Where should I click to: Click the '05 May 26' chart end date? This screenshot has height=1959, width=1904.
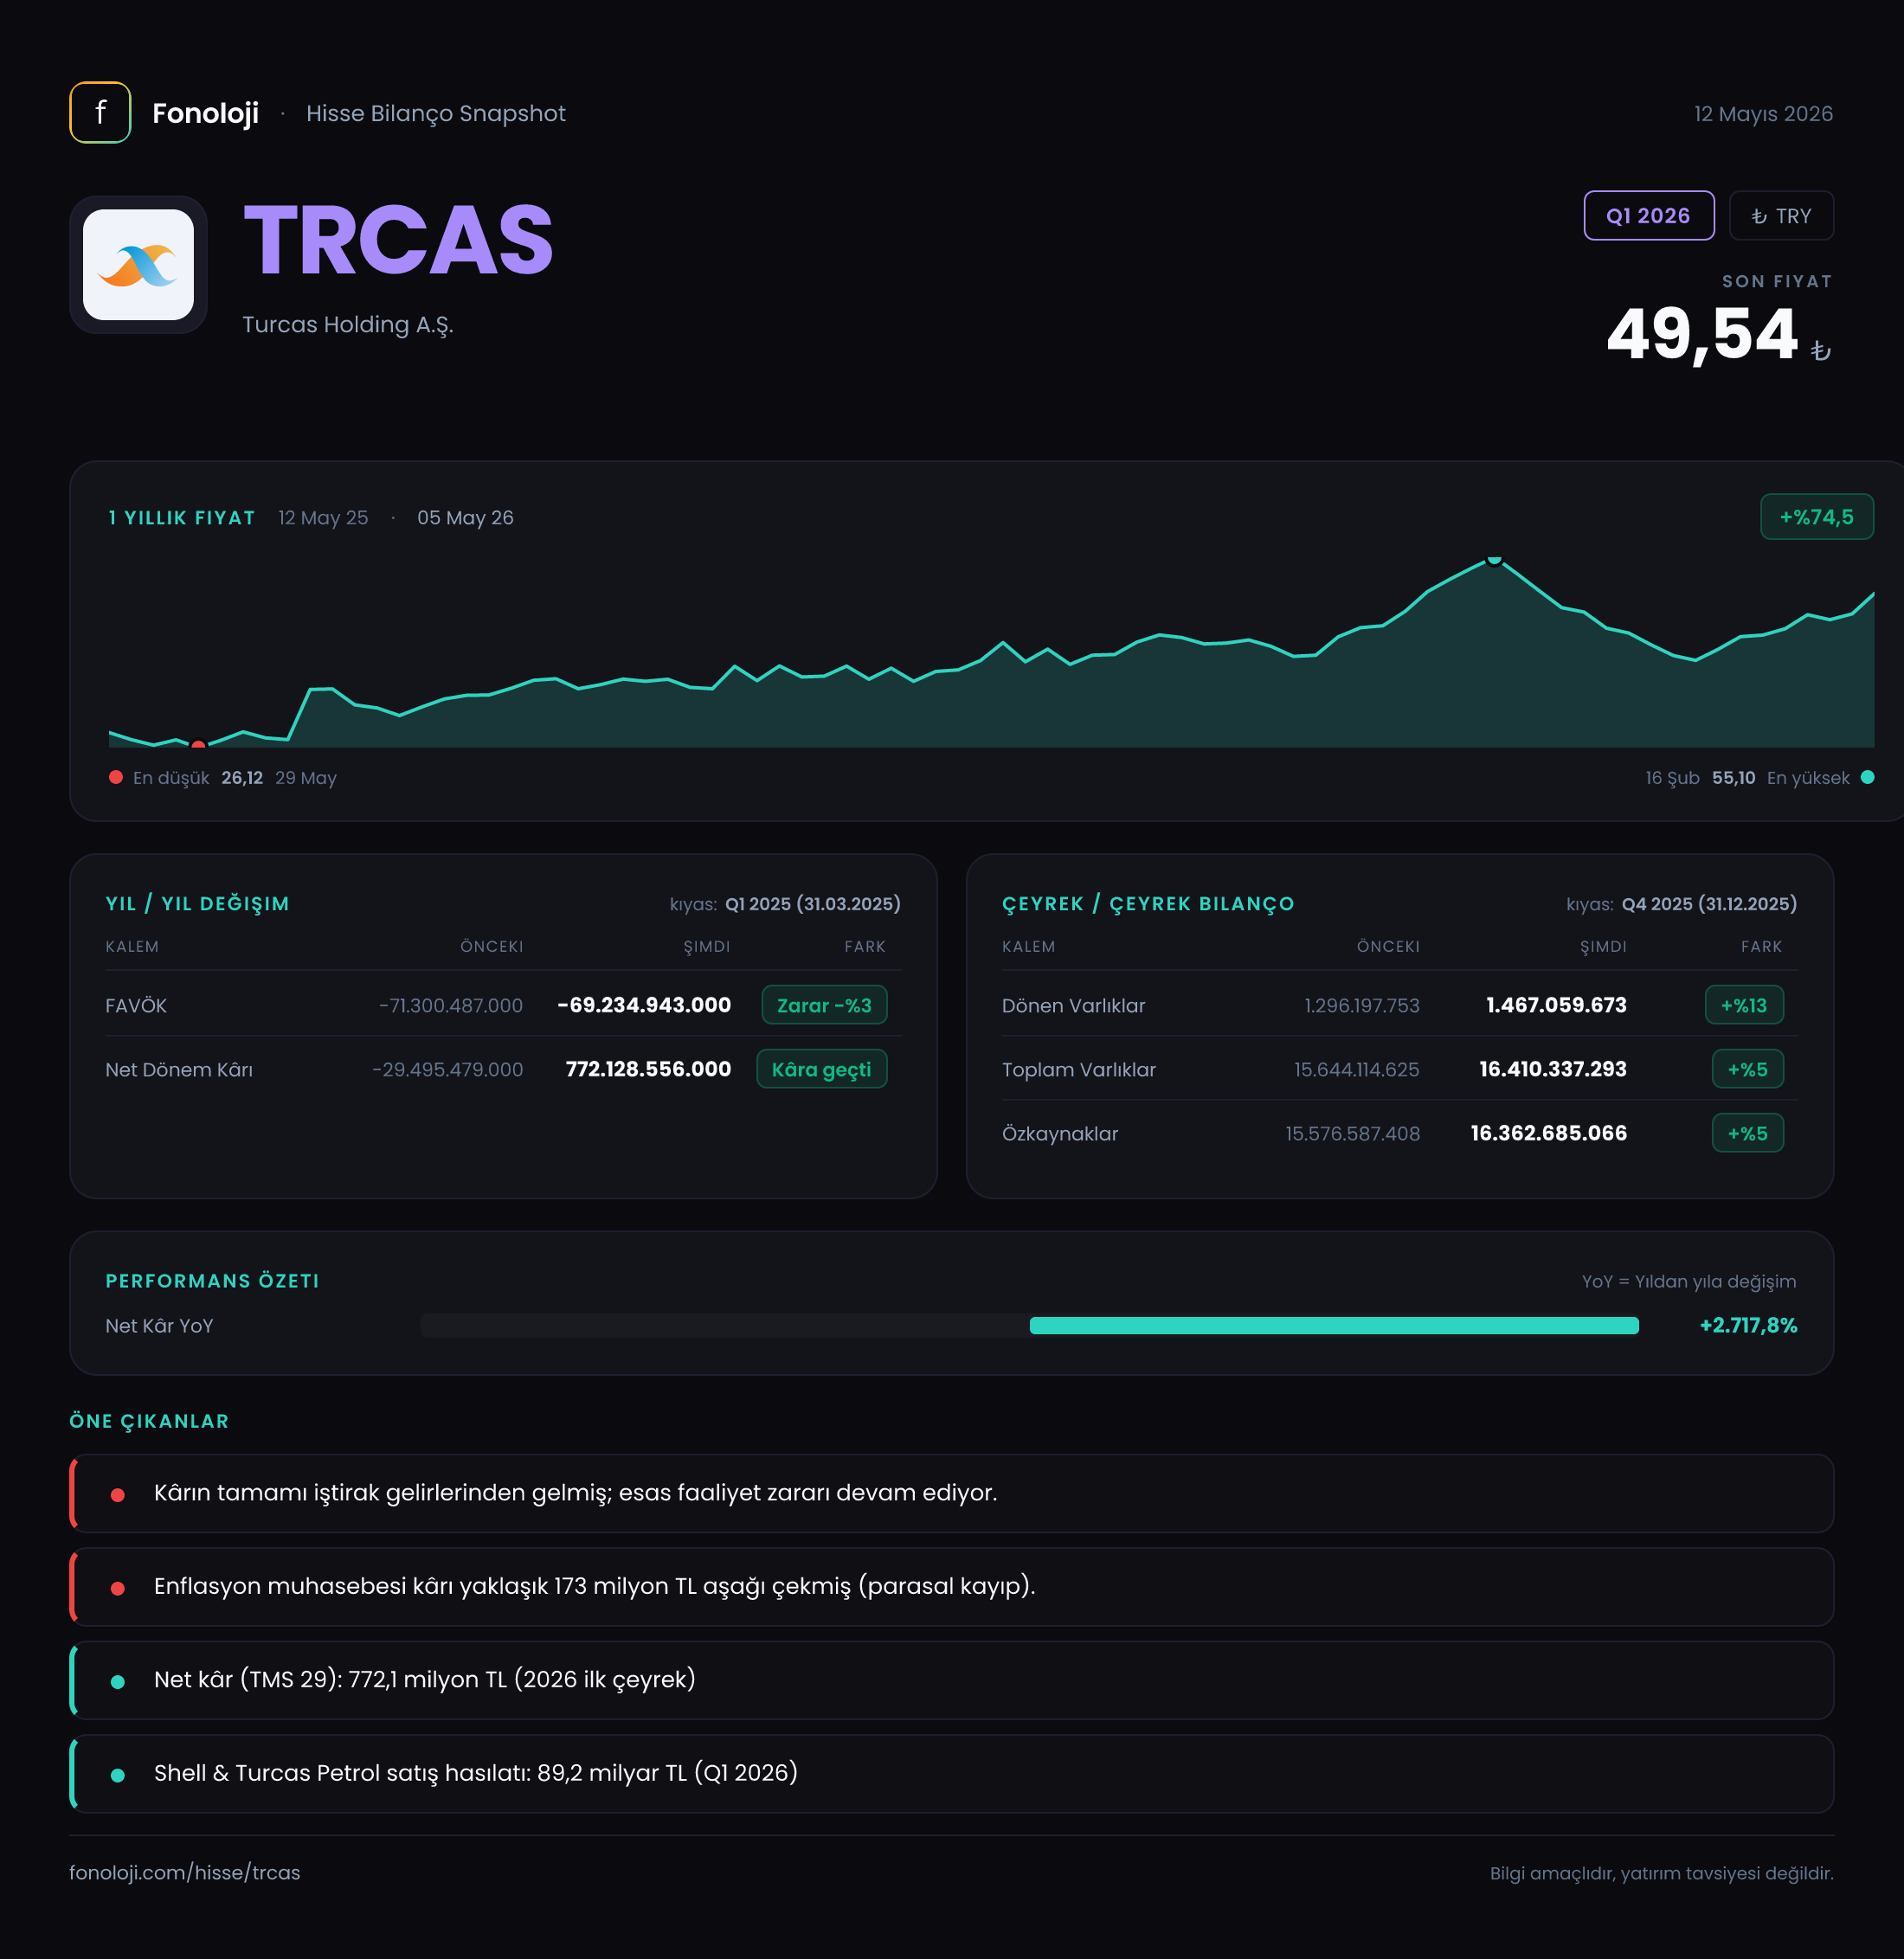465,518
